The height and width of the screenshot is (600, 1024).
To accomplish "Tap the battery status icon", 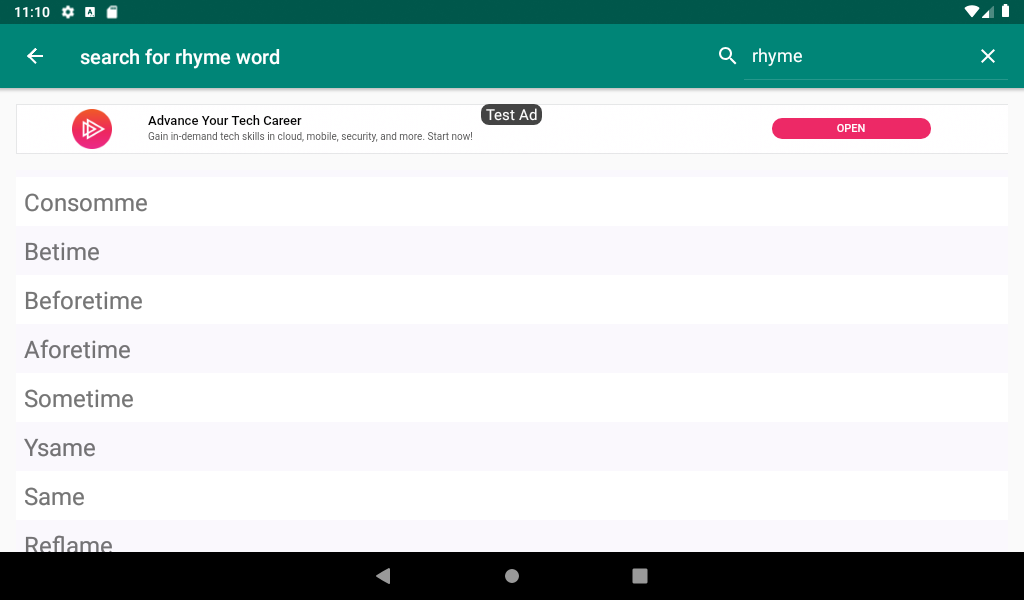I will point(1006,11).
